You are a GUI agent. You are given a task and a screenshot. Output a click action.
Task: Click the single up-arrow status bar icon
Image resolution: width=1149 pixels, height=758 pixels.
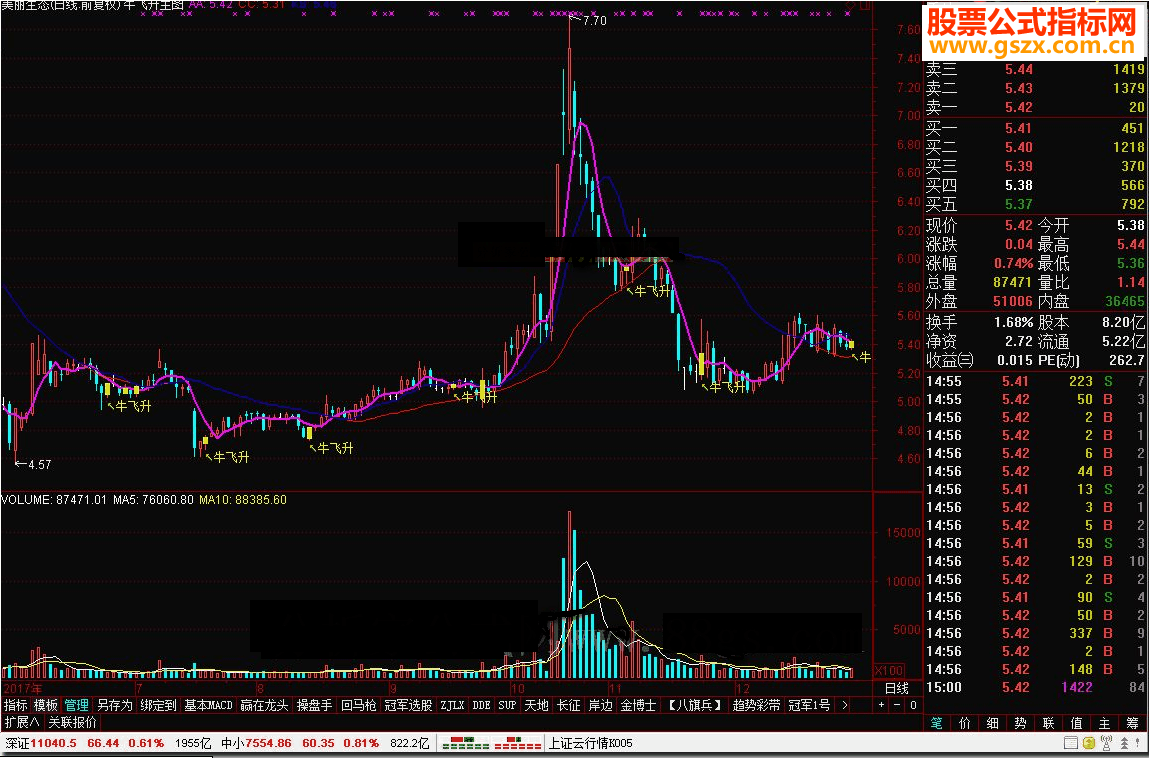point(1137,743)
